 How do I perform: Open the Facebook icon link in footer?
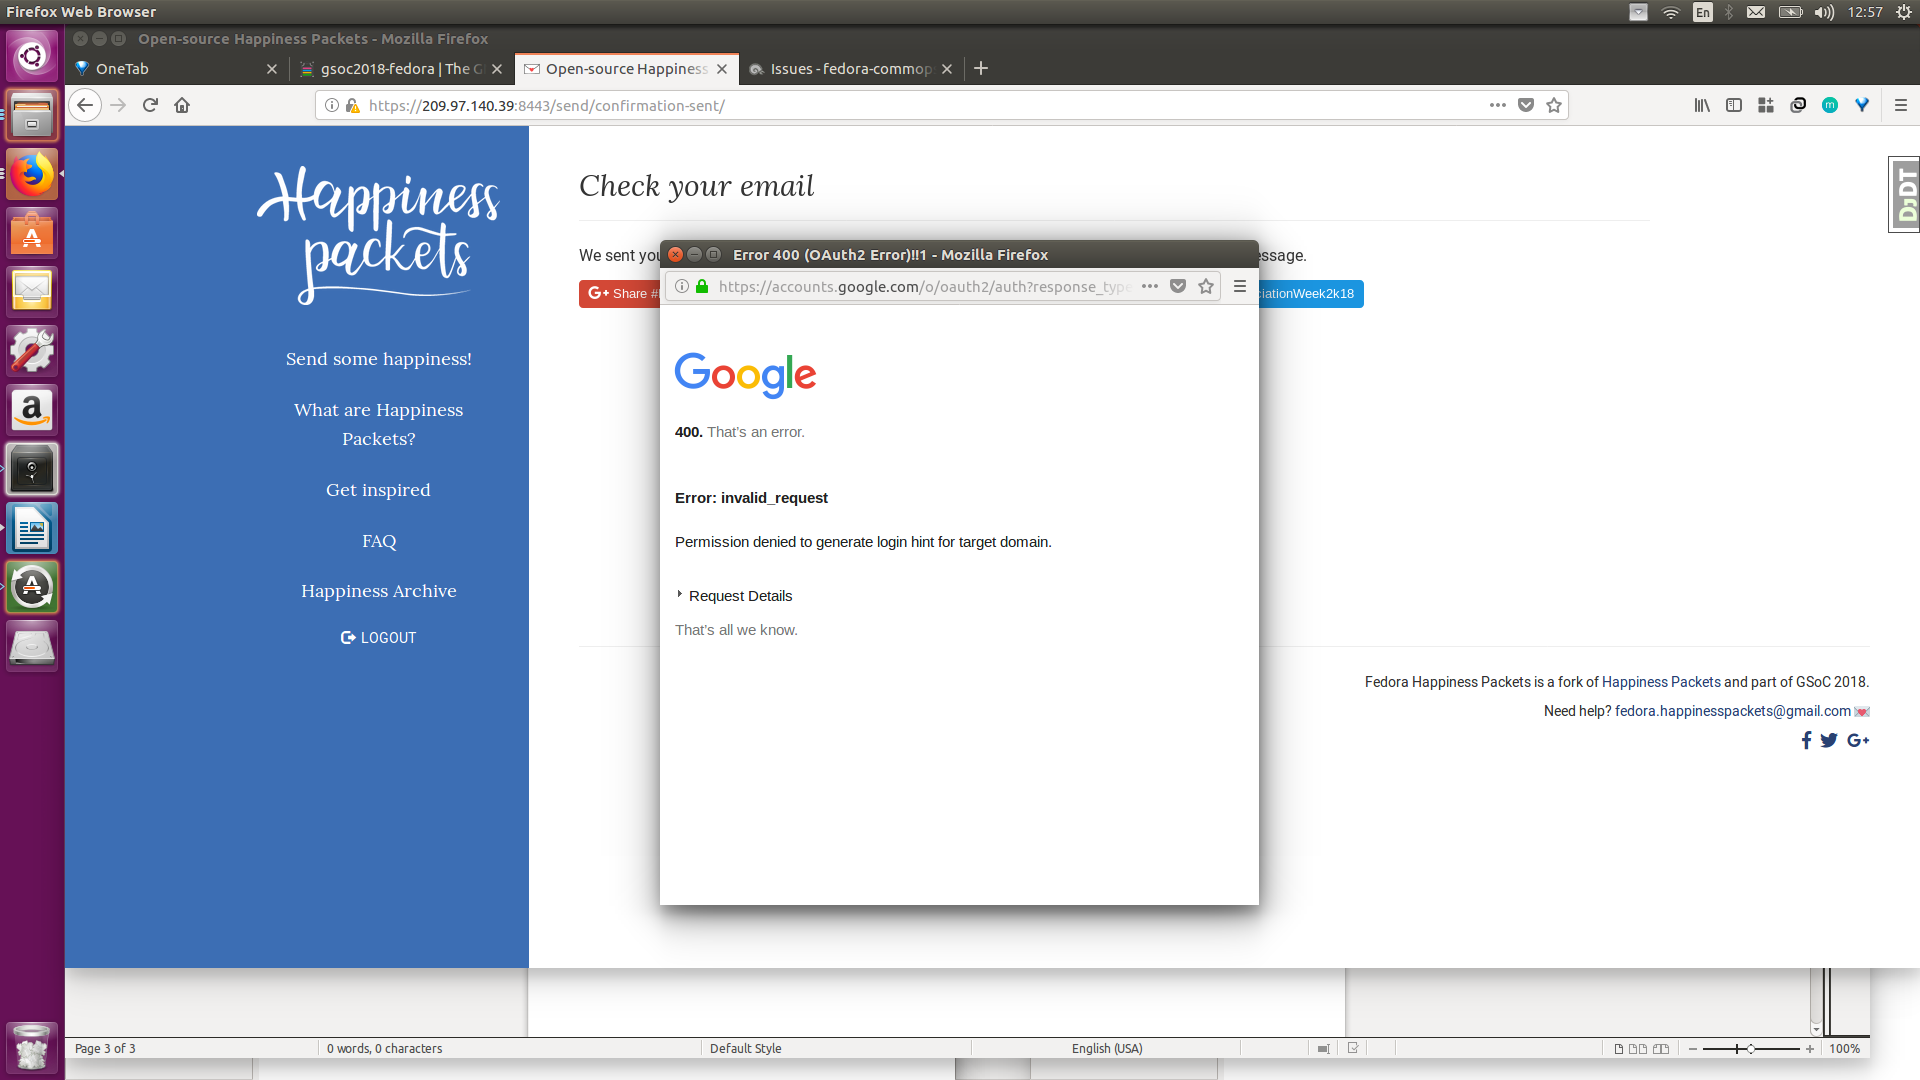pyautogui.click(x=1806, y=740)
